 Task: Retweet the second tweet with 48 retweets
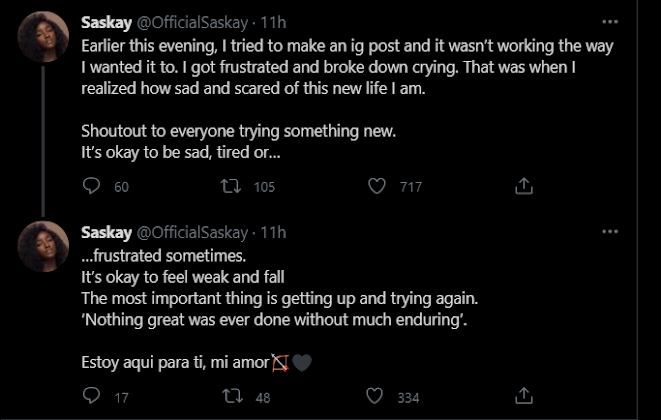(232, 397)
